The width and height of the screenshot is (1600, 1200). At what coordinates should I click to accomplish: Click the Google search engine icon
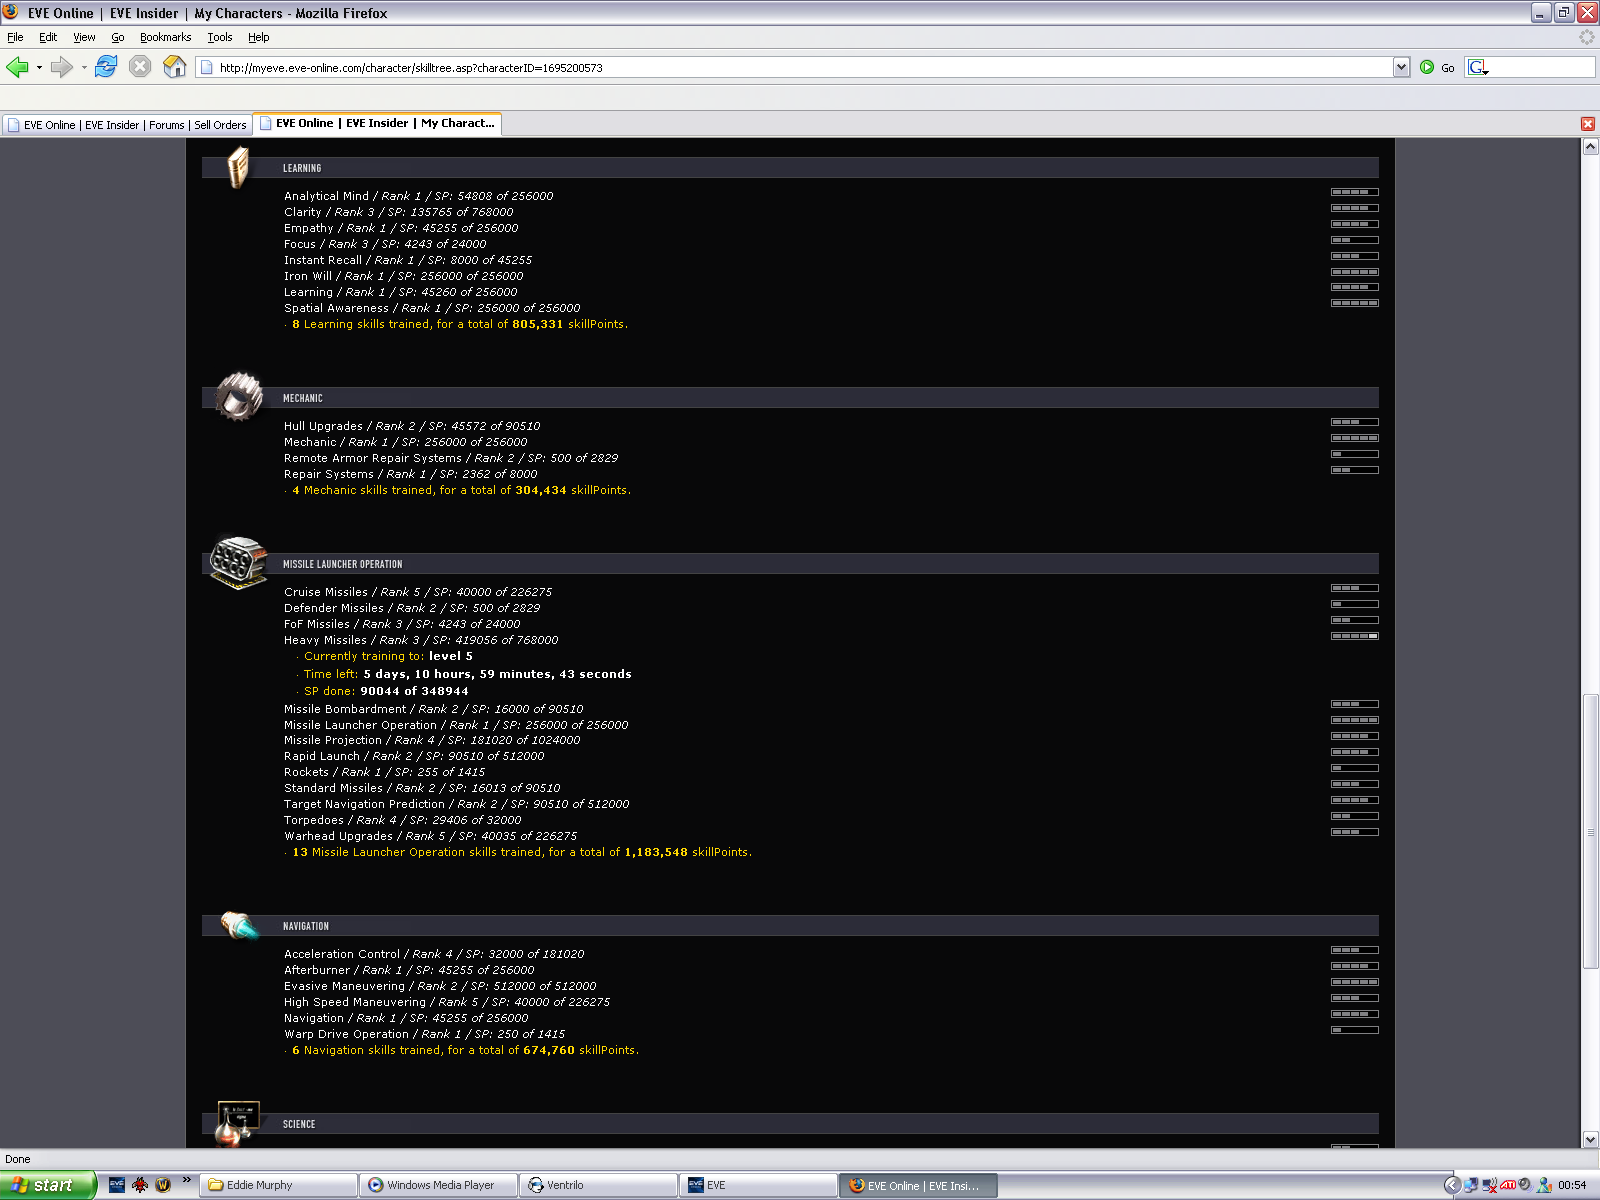(1477, 67)
